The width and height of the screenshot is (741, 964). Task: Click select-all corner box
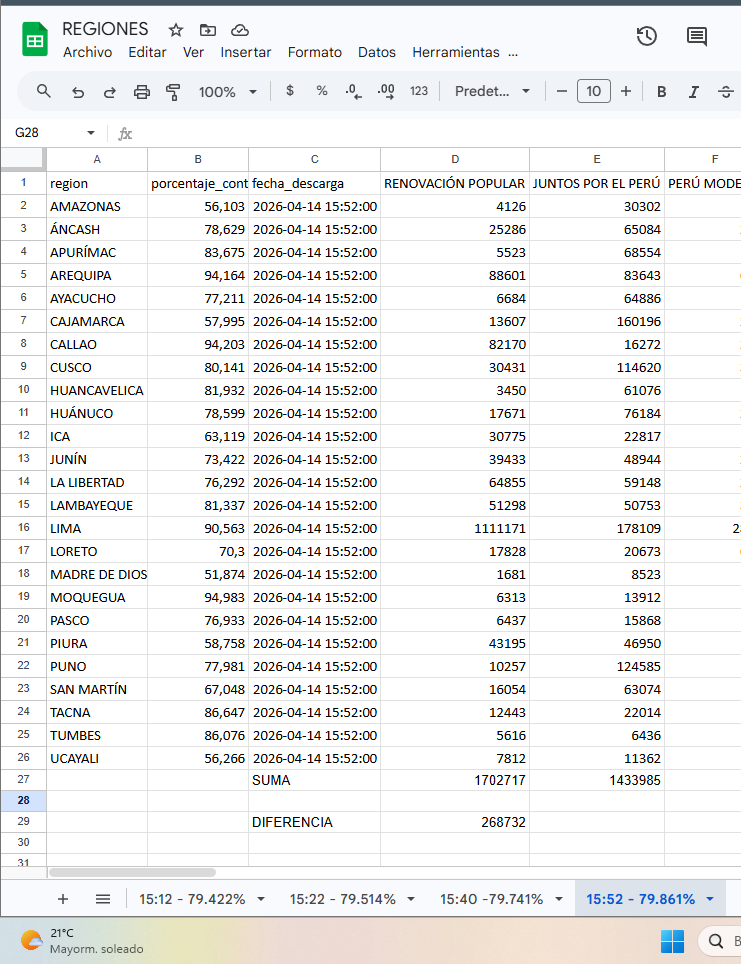pos(23,159)
